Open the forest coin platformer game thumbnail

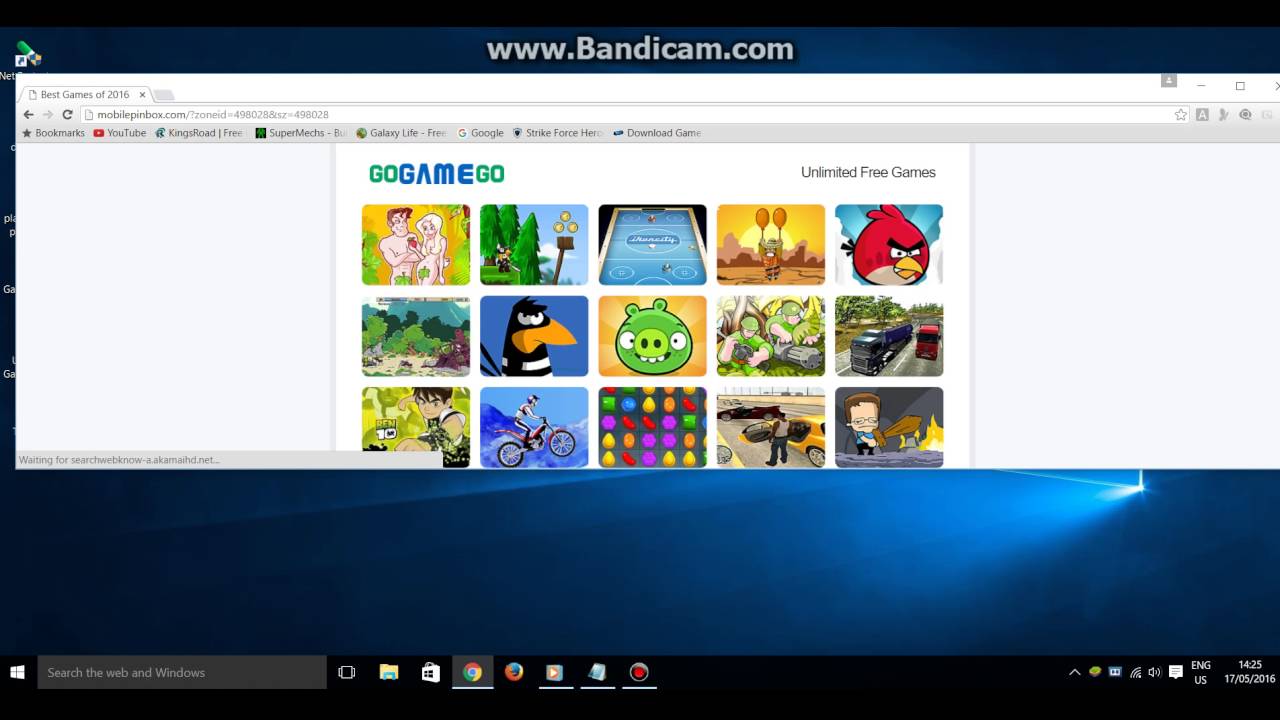coord(534,245)
